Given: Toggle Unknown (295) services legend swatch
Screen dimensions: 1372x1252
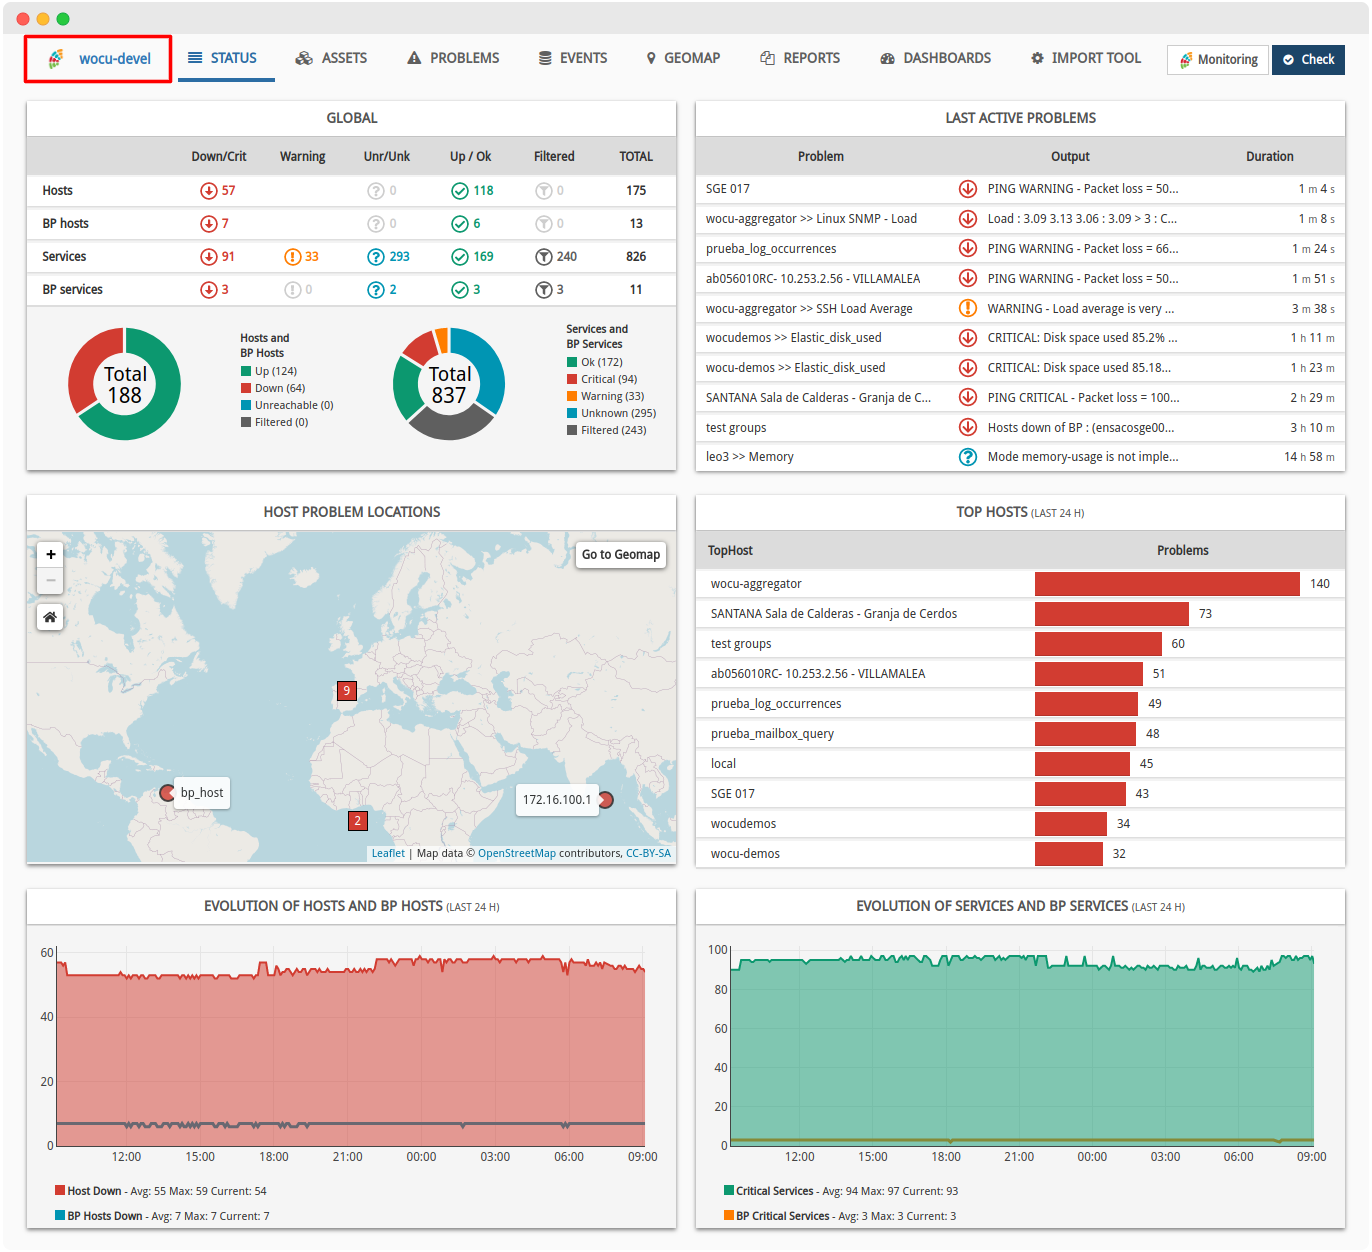Looking at the screenshot, I should click(x=572, y=413).
